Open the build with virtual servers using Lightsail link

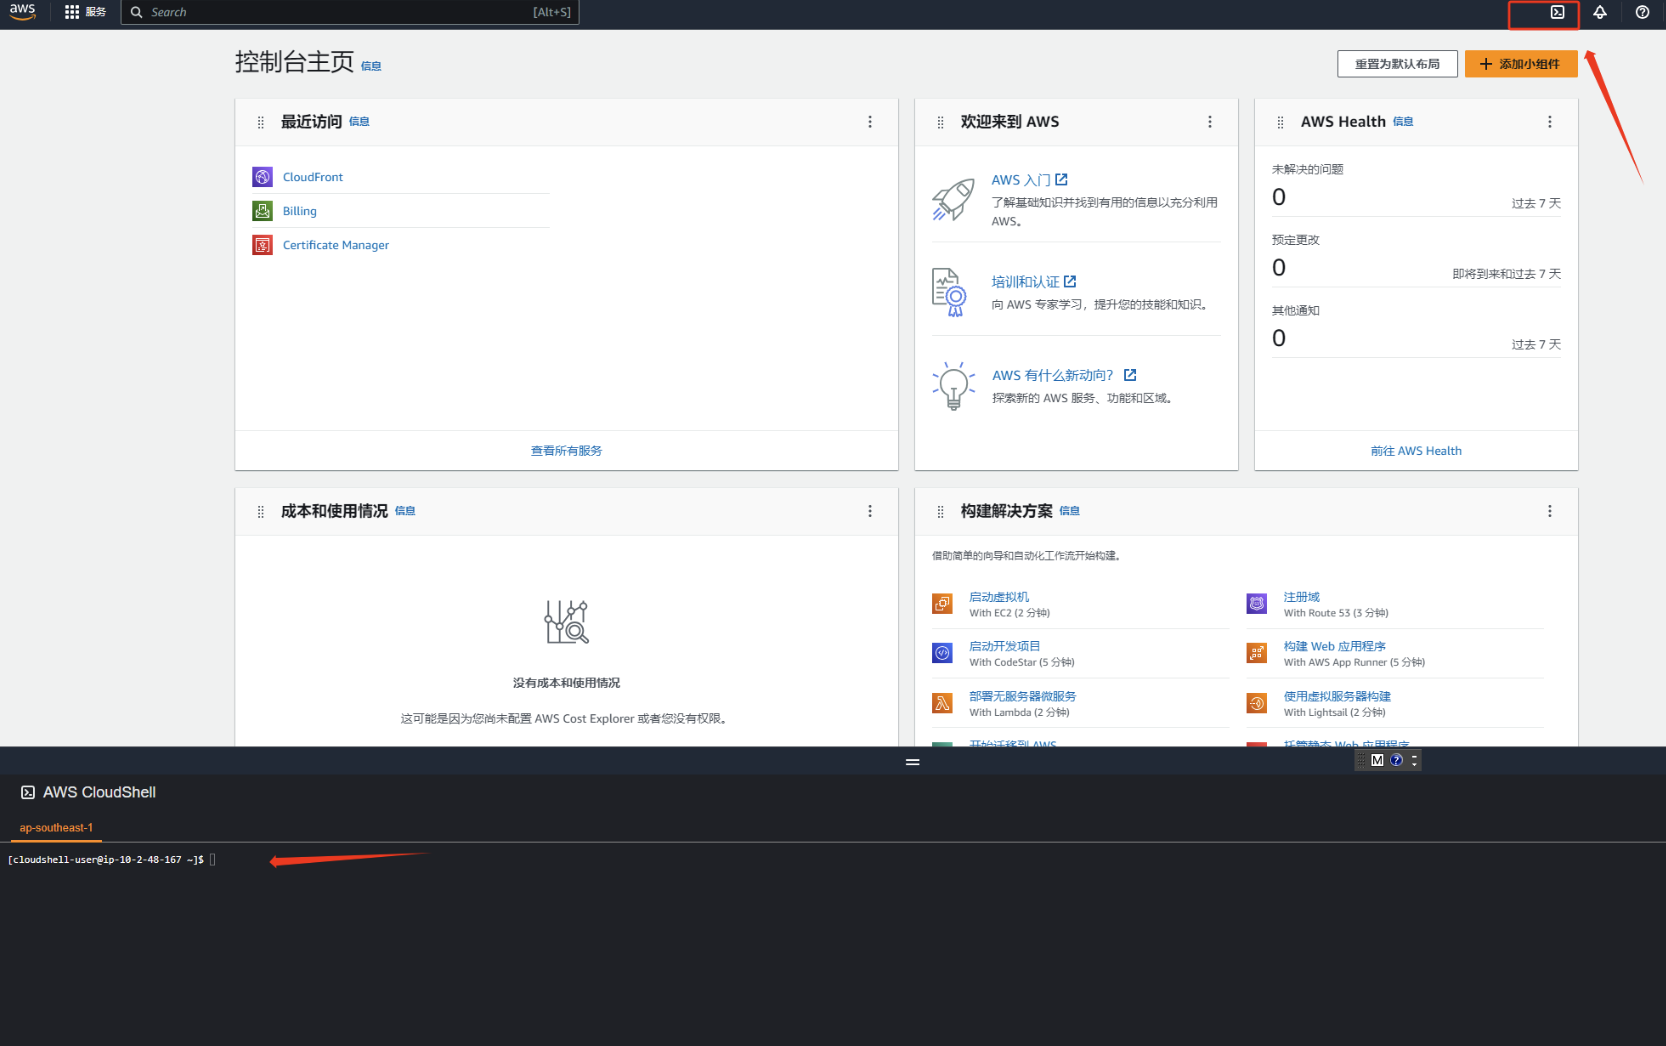1338,696
